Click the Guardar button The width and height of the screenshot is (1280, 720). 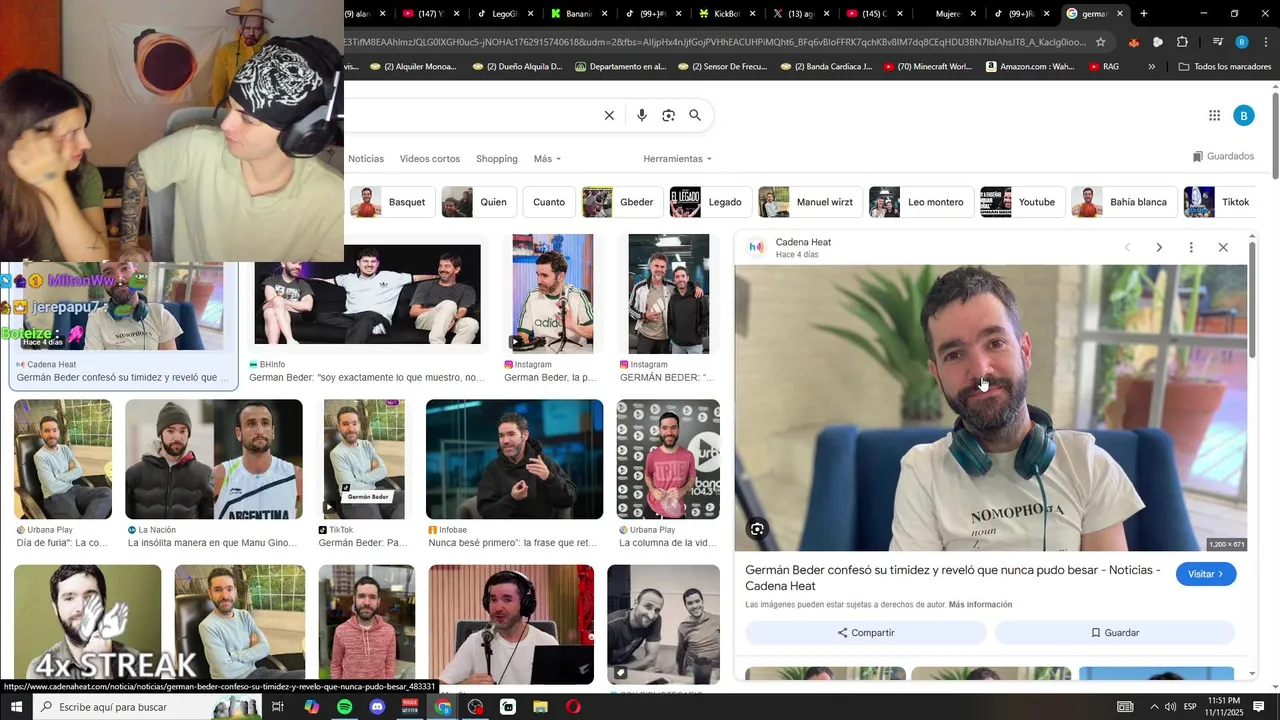tap(1115, 633)
